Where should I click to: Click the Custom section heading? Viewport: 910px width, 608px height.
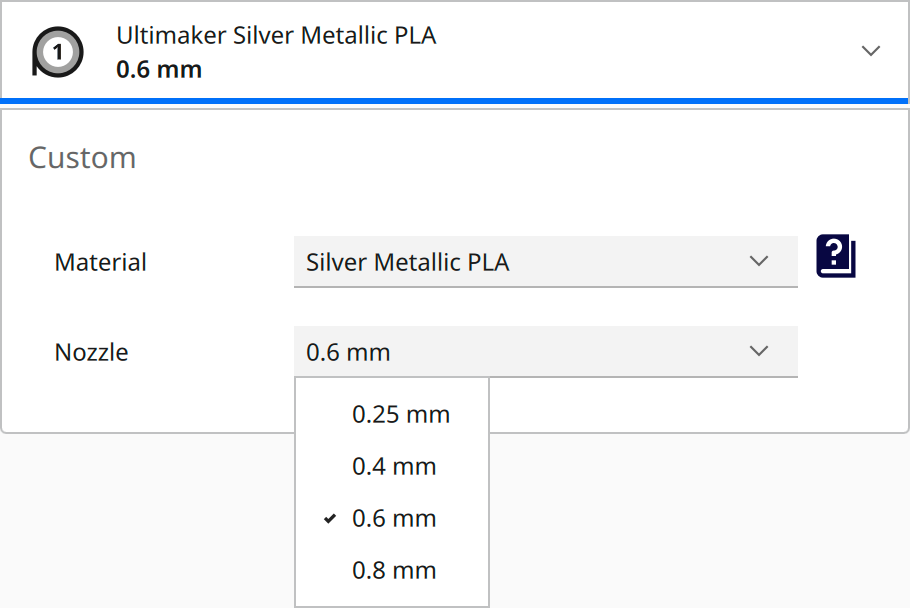tap(83, 157)
